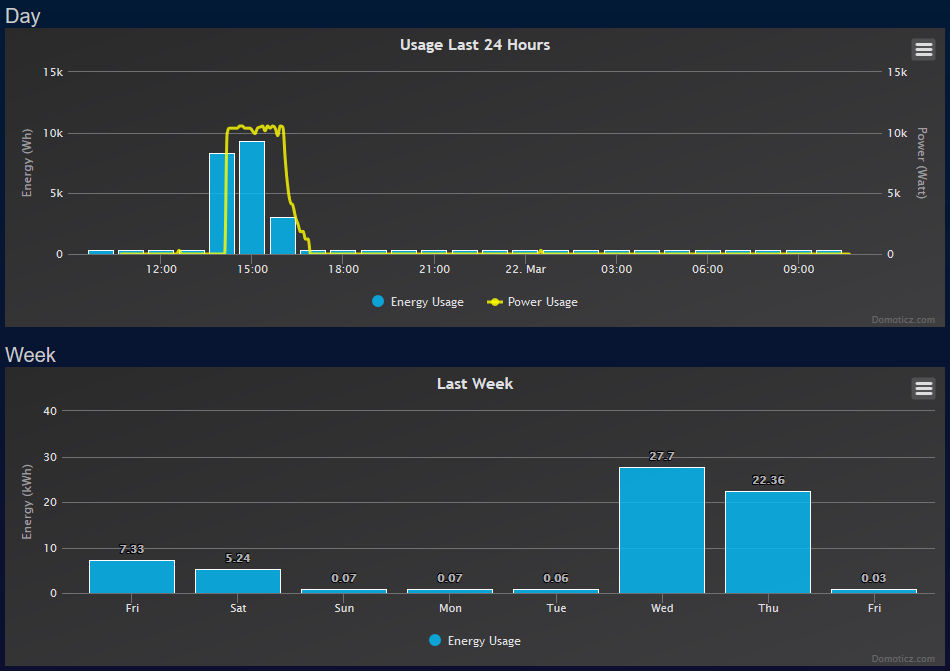Screen dimensions: 950x671
Task: Click the blue Energy Usage legend dot in day chart
Action: pyautogui.click(x=378, y=302)
